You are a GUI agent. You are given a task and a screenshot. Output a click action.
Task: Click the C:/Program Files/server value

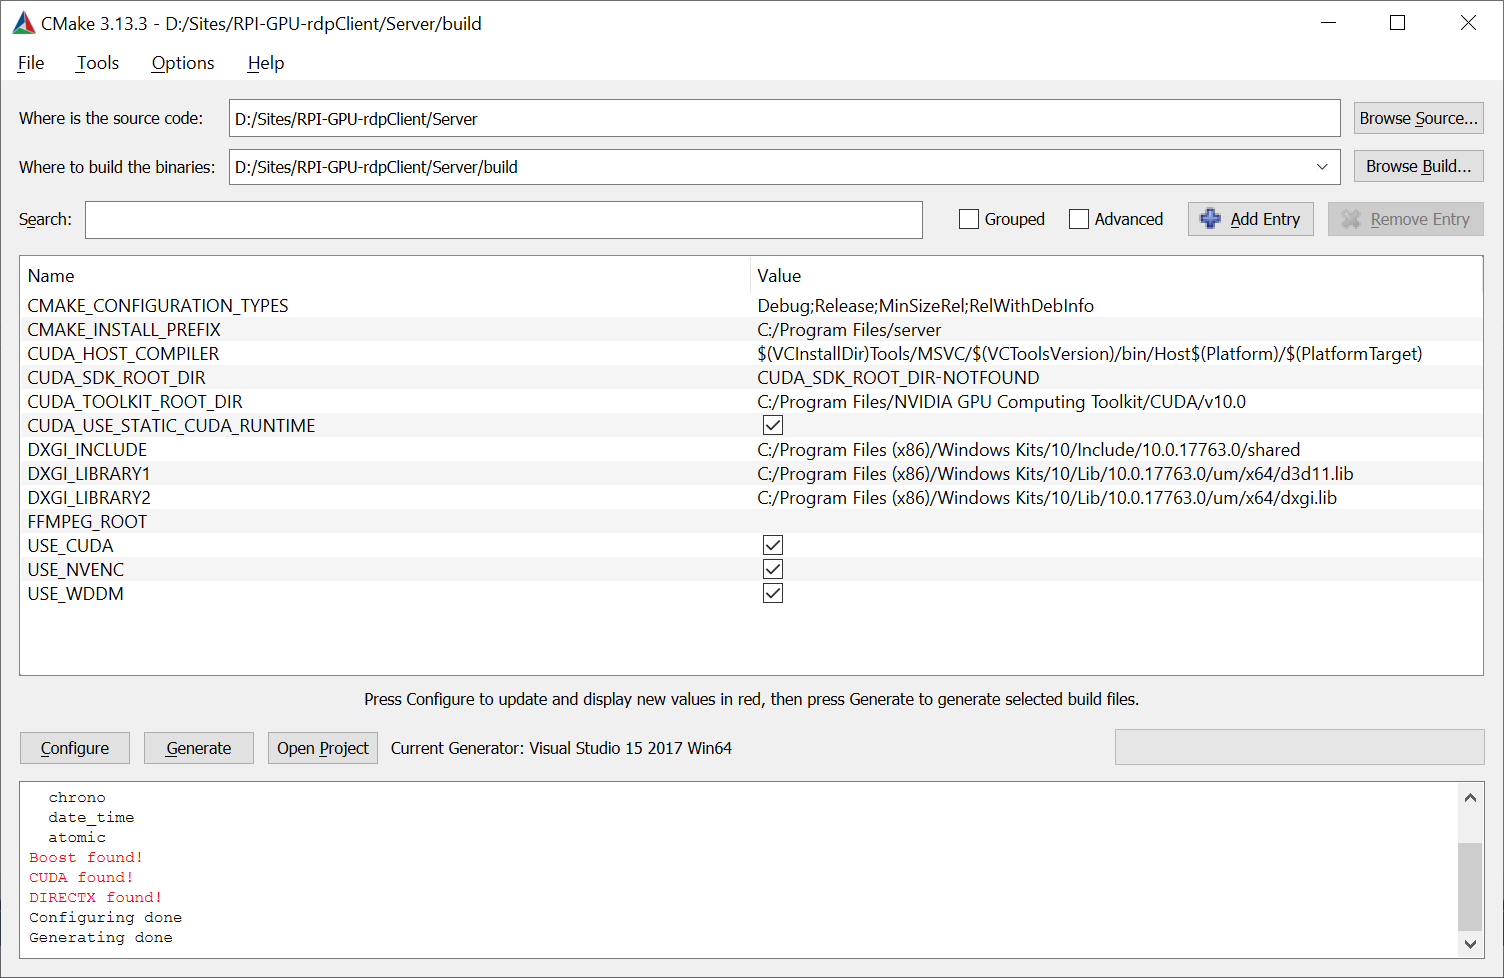(849, 329)
